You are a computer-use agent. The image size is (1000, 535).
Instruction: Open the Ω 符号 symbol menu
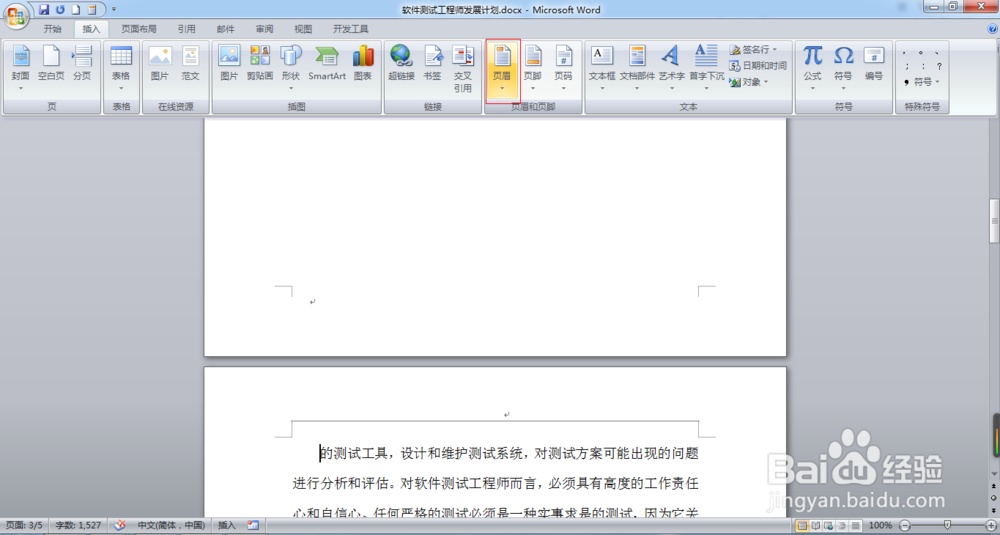tap(843, 68)
